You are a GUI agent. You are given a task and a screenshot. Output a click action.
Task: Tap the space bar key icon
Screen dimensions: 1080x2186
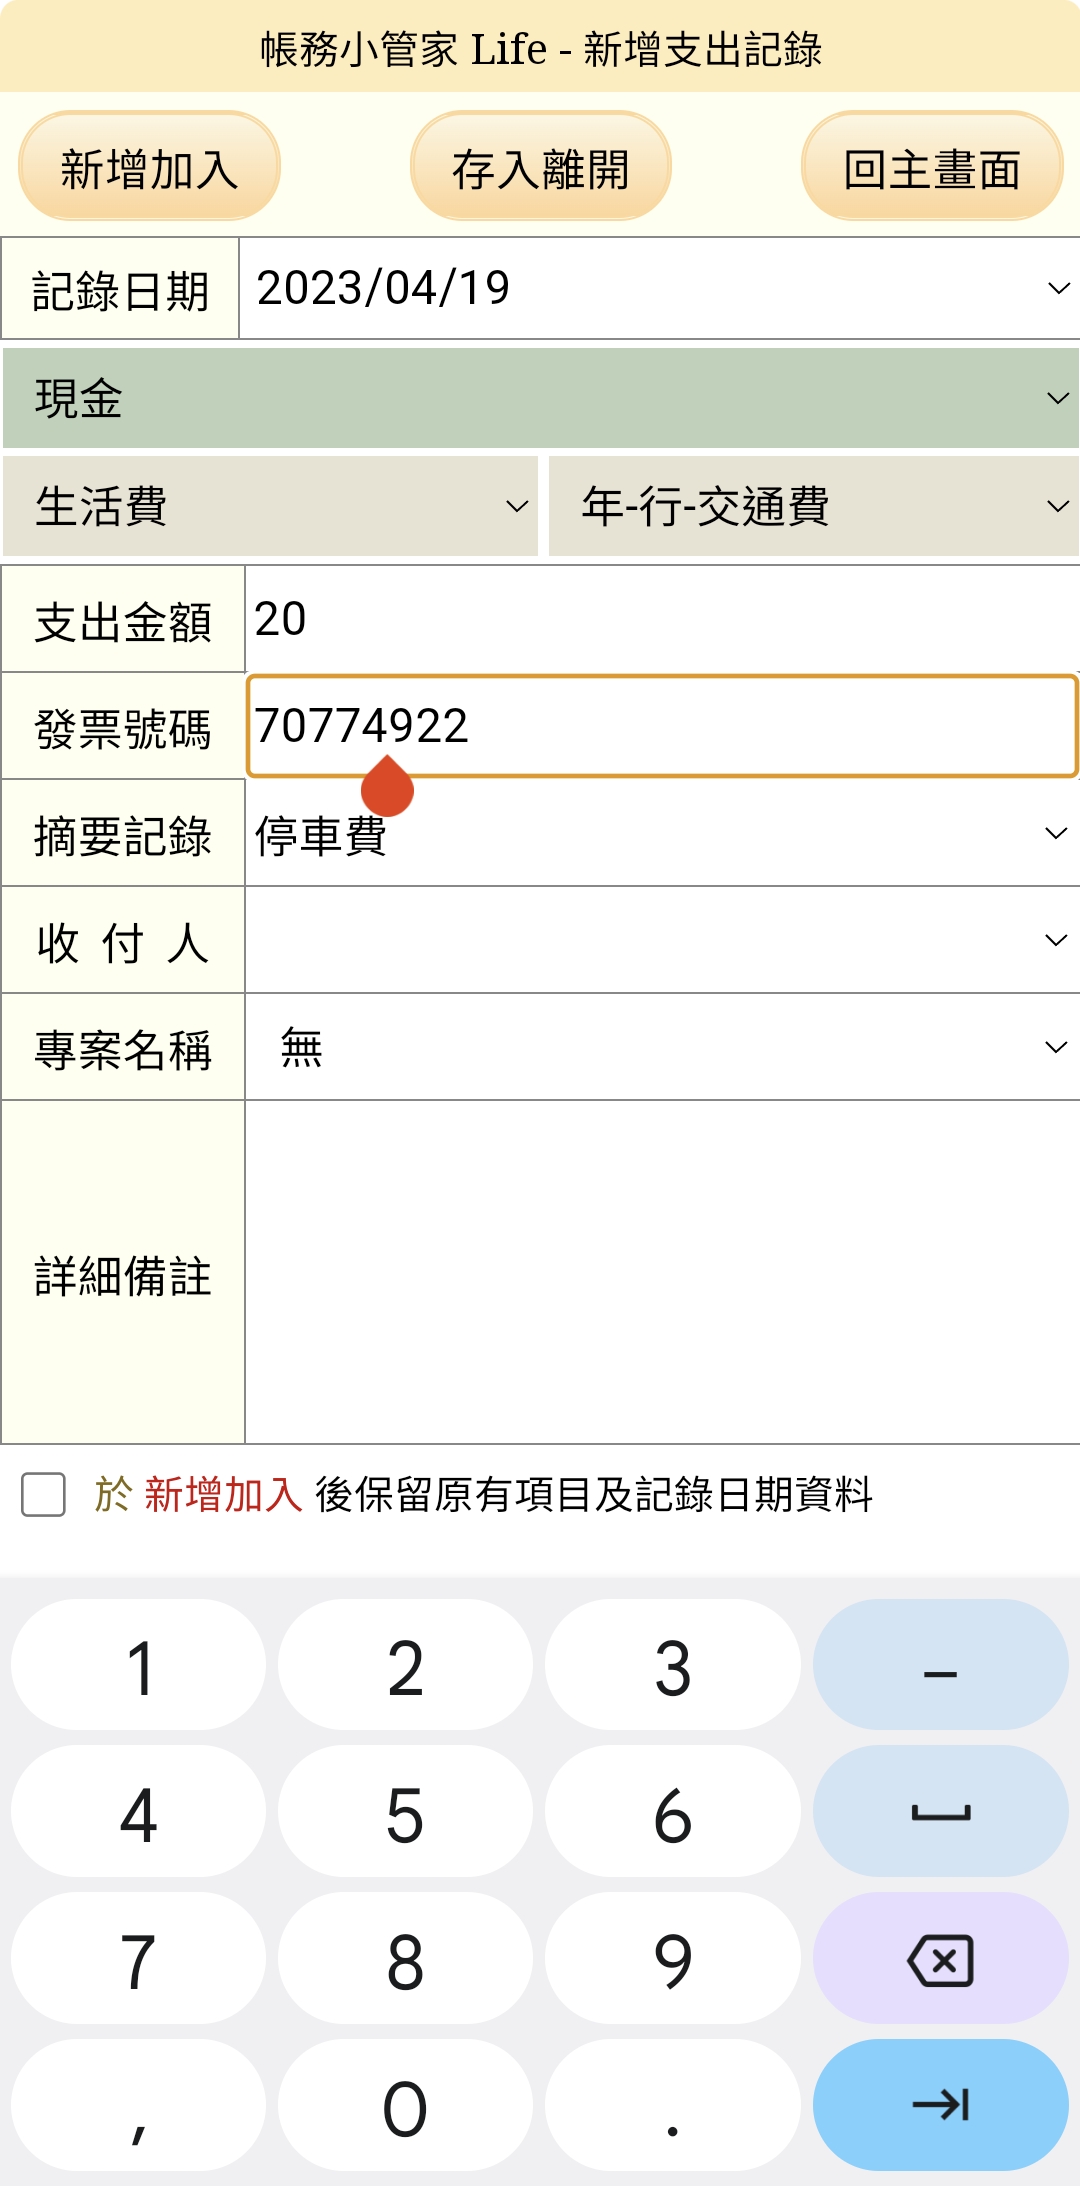pyautogui.click(x=940, y=1812)
